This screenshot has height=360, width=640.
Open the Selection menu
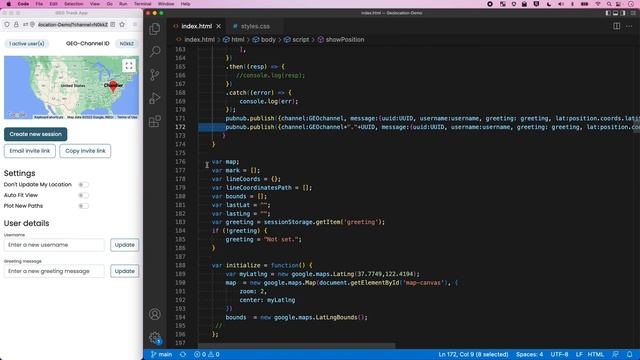click(73, 4)
